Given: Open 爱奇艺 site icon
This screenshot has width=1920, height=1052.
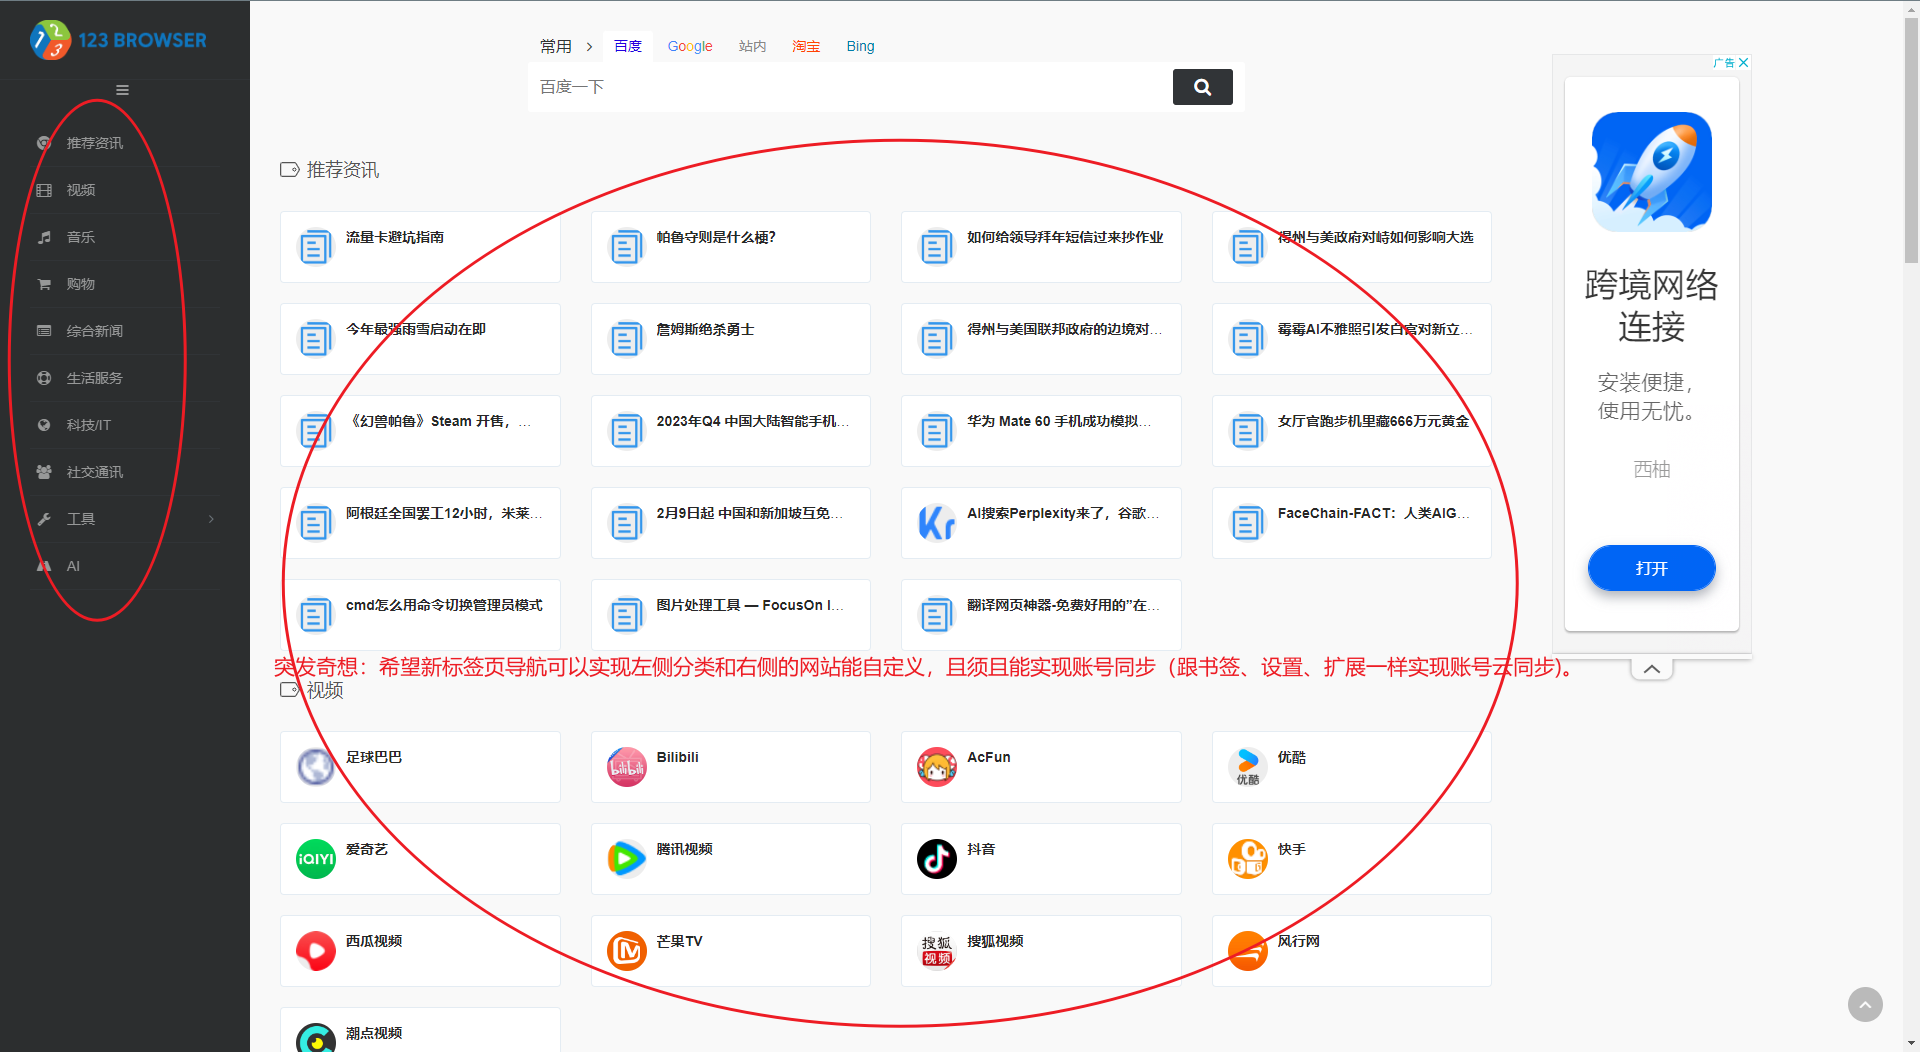Looking at the screenshot, I should click(316, 859).
